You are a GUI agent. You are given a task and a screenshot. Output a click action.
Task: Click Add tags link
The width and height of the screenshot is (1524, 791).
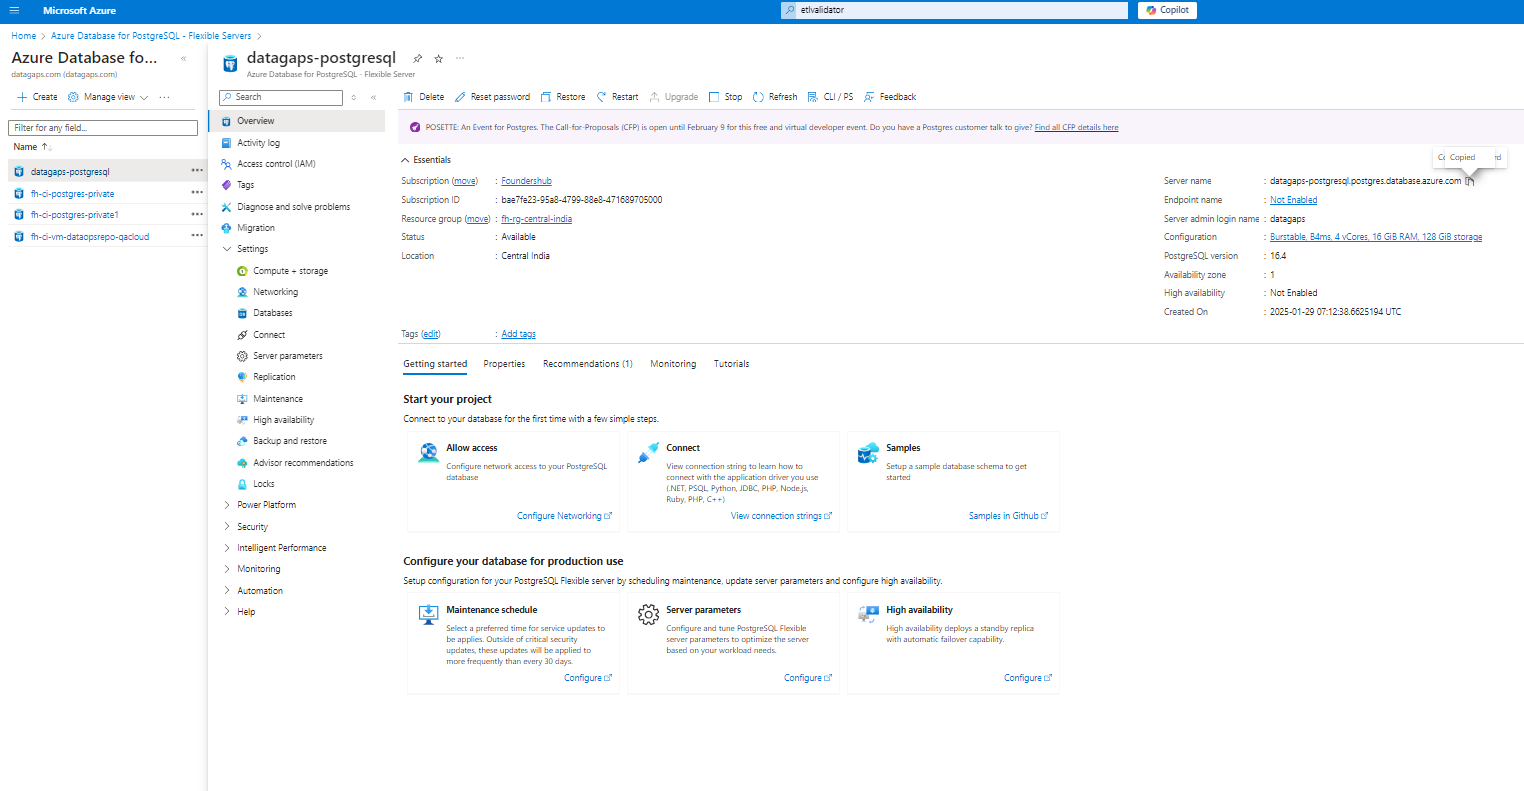518,334
